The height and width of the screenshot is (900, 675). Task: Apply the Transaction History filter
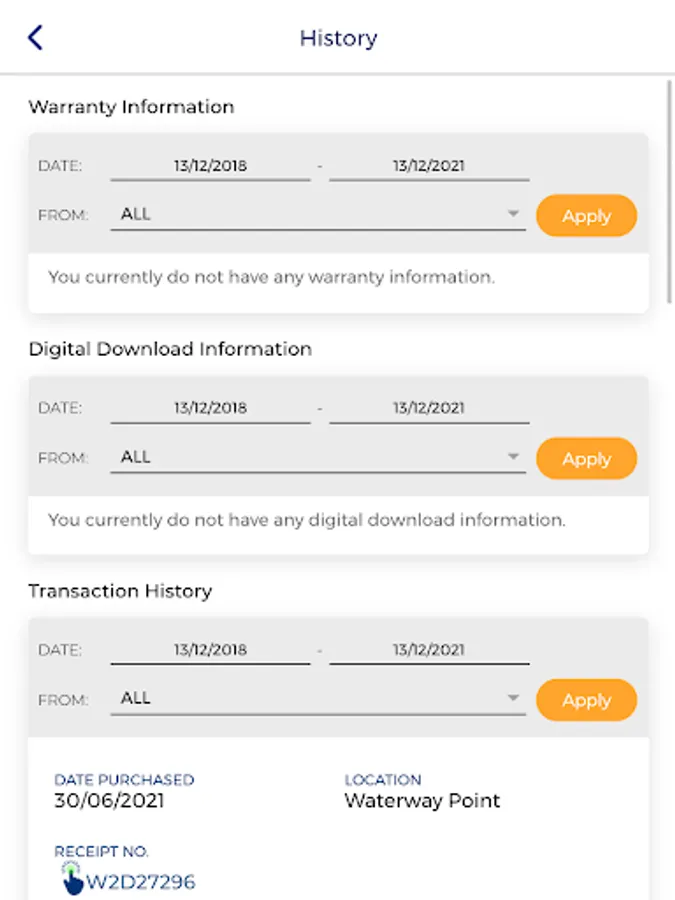(x=586, y=700)
